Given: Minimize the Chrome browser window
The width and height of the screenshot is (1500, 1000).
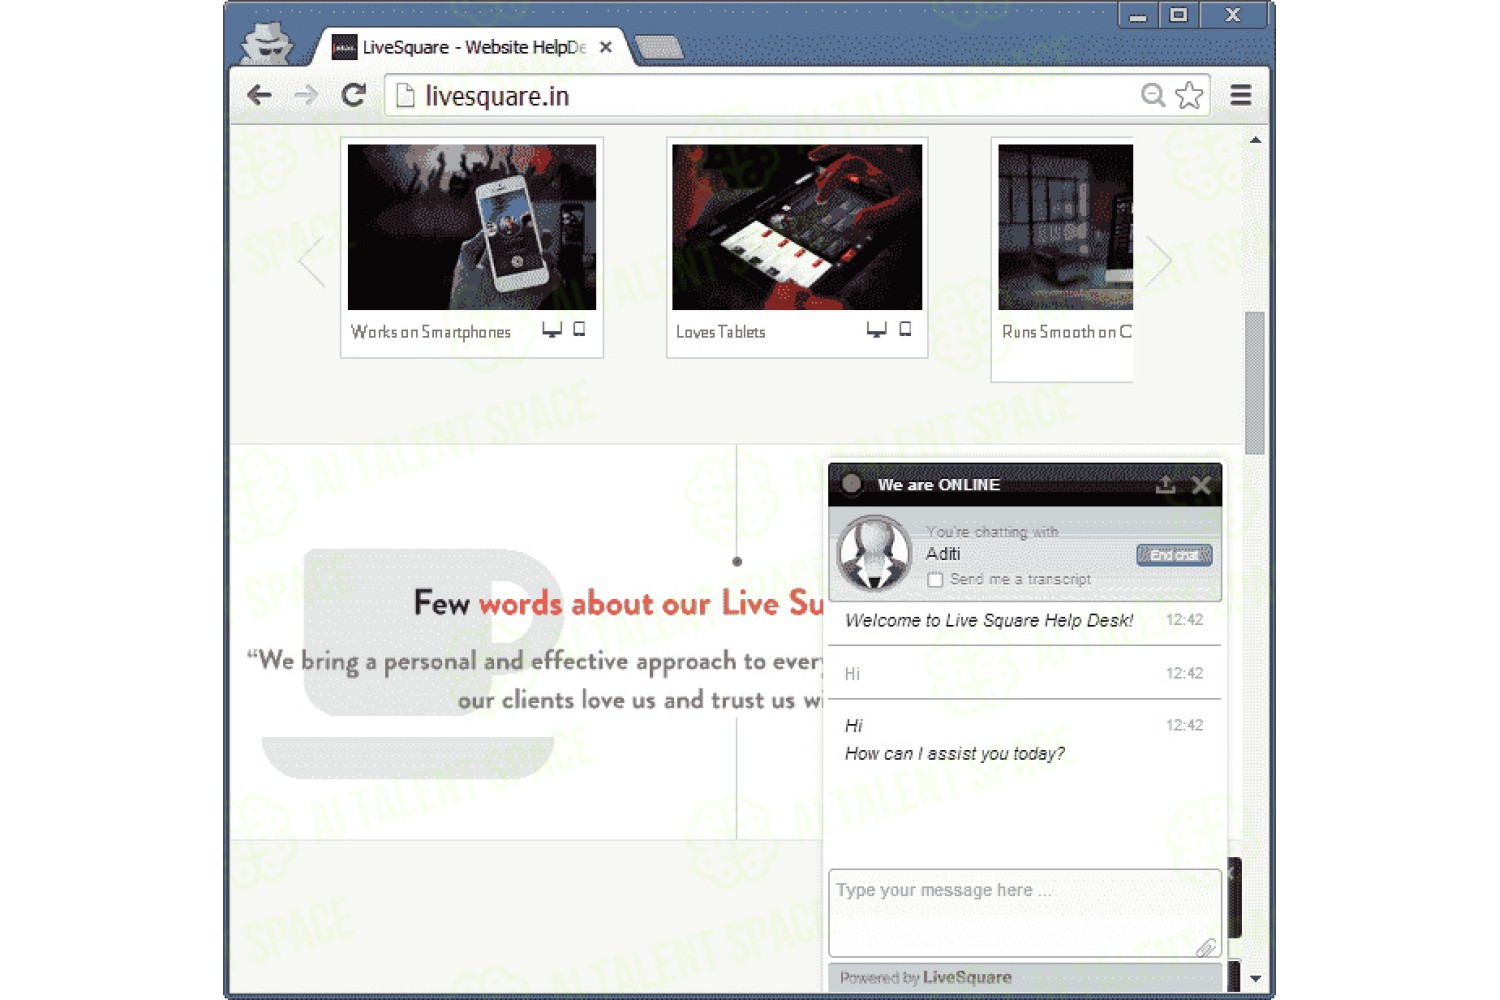Looking at the screenshot, I should pos(1138,16).
